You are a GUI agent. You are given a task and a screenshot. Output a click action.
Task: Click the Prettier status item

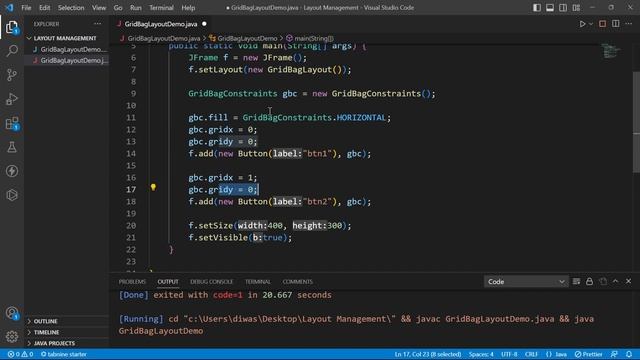point(589,354)
